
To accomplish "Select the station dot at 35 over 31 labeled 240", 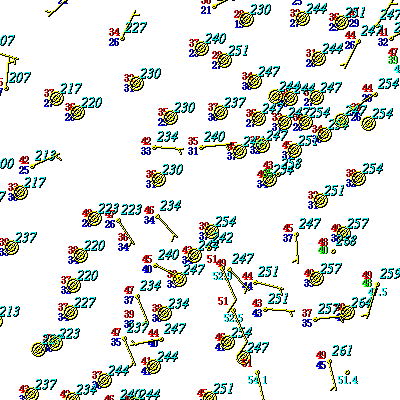I will (x=201, y=147).
